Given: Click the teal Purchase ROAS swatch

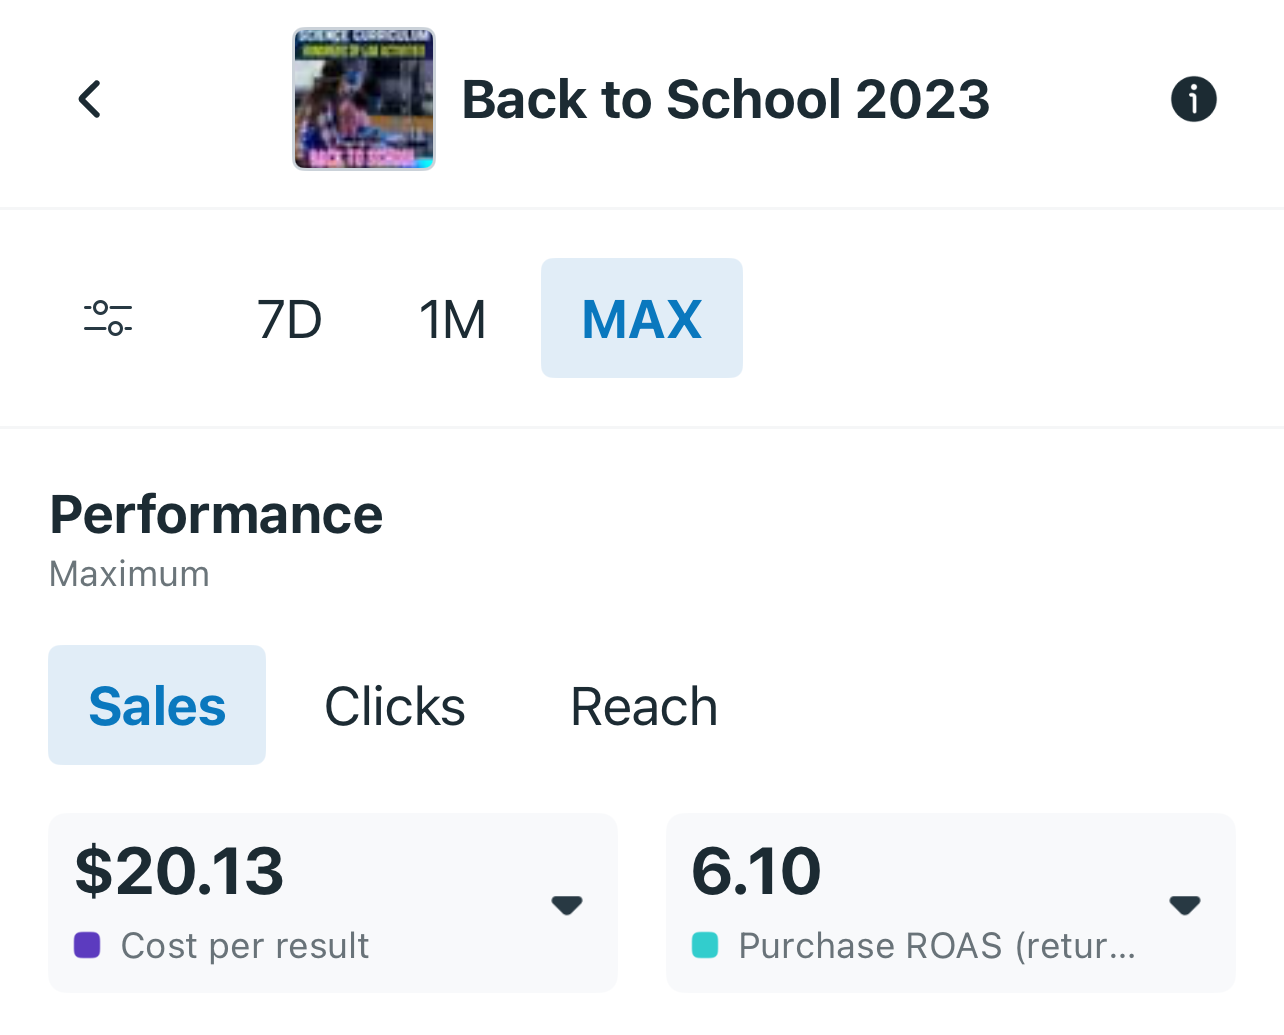Looking at the screenshot, I should [705, 945].
